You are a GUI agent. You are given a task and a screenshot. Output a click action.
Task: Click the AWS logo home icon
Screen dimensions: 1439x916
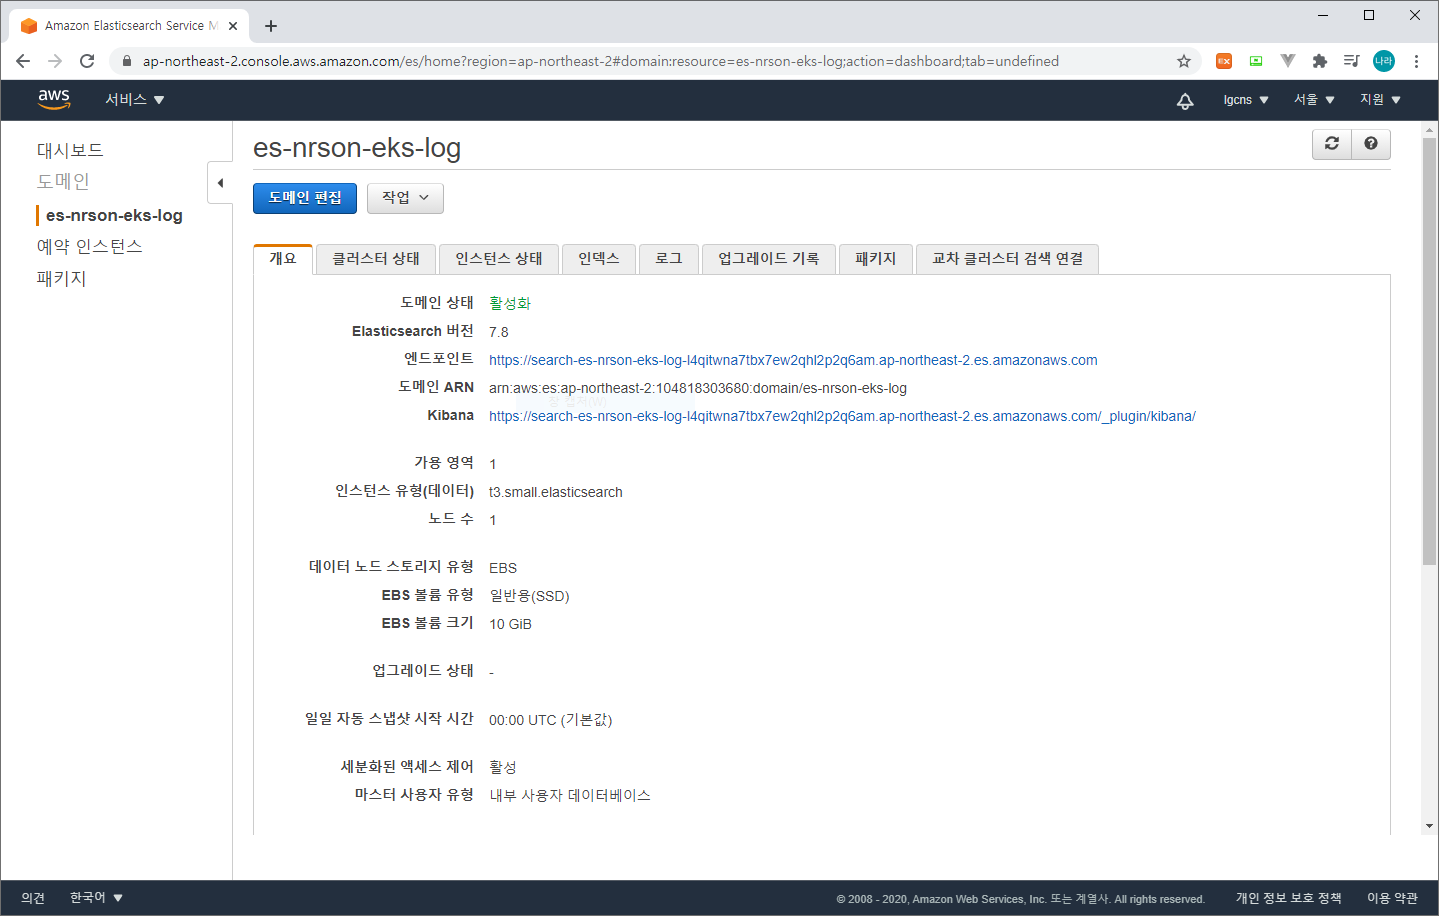click(54, 99)
